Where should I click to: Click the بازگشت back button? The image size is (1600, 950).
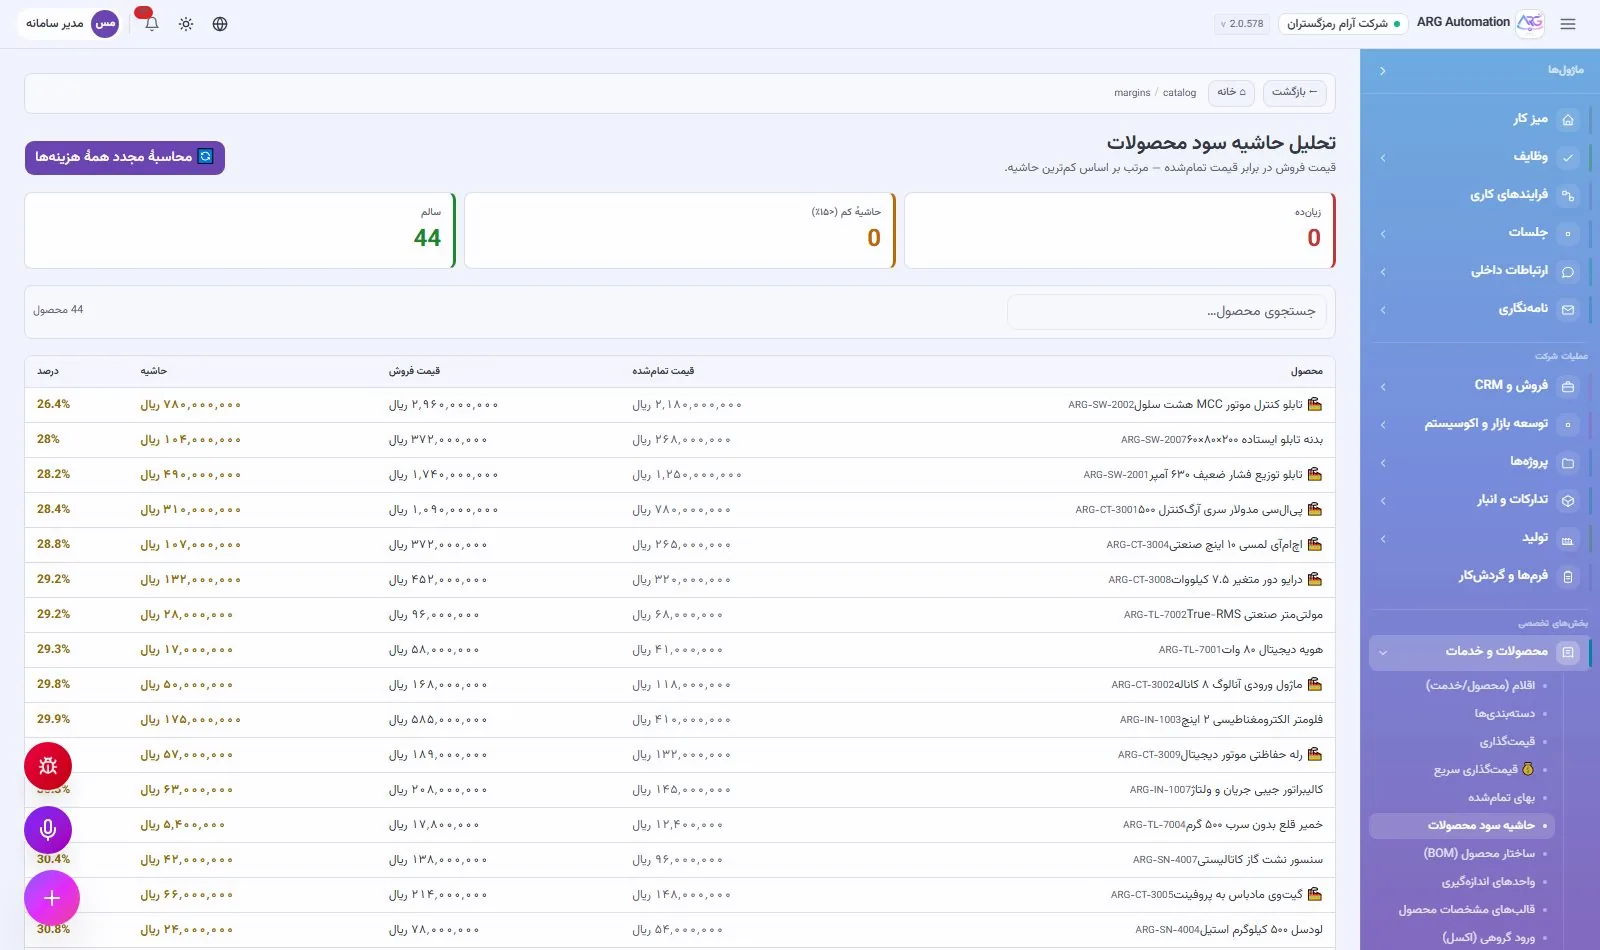(x=1295, y=92)
